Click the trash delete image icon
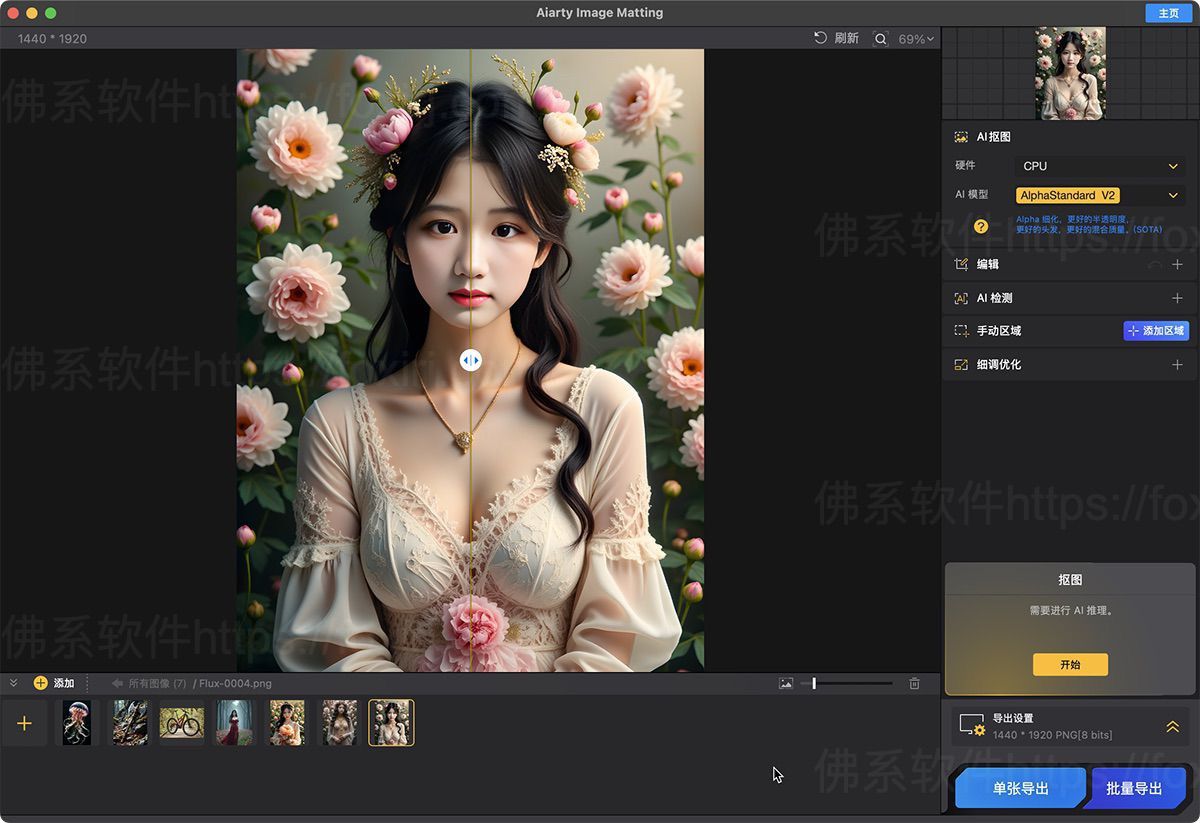This screenshot has width=1200, height=823. click(x=914, y=683)
